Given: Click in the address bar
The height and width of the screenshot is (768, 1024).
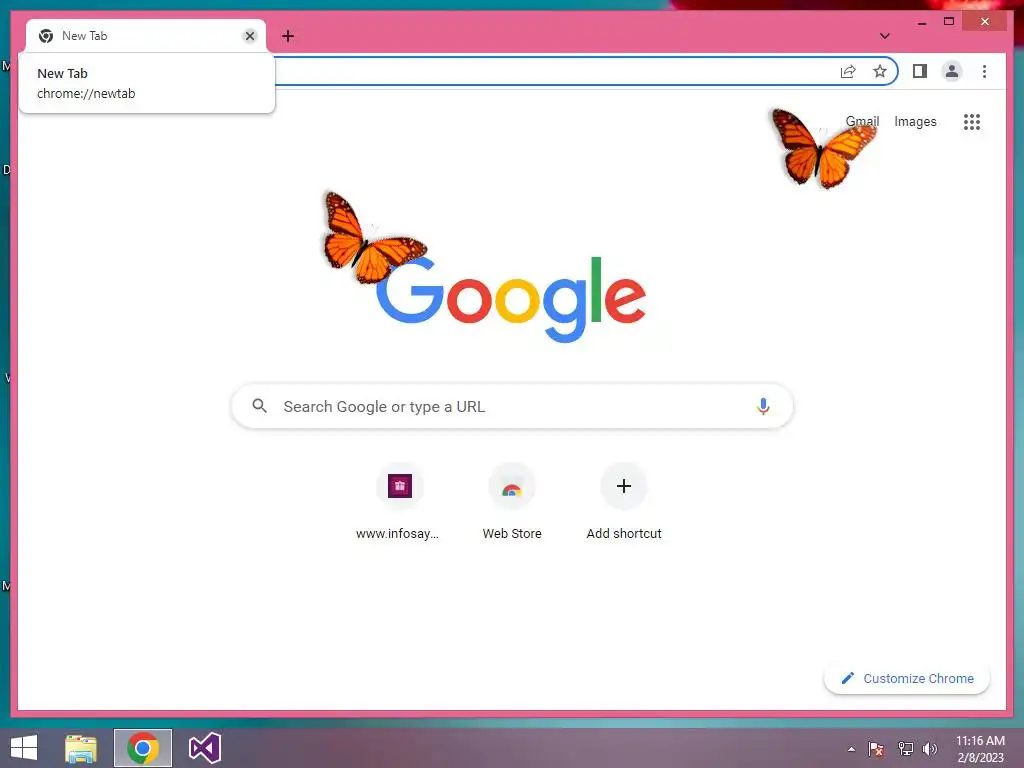Looking at the screenshot, I should click(x=555, y=71).
